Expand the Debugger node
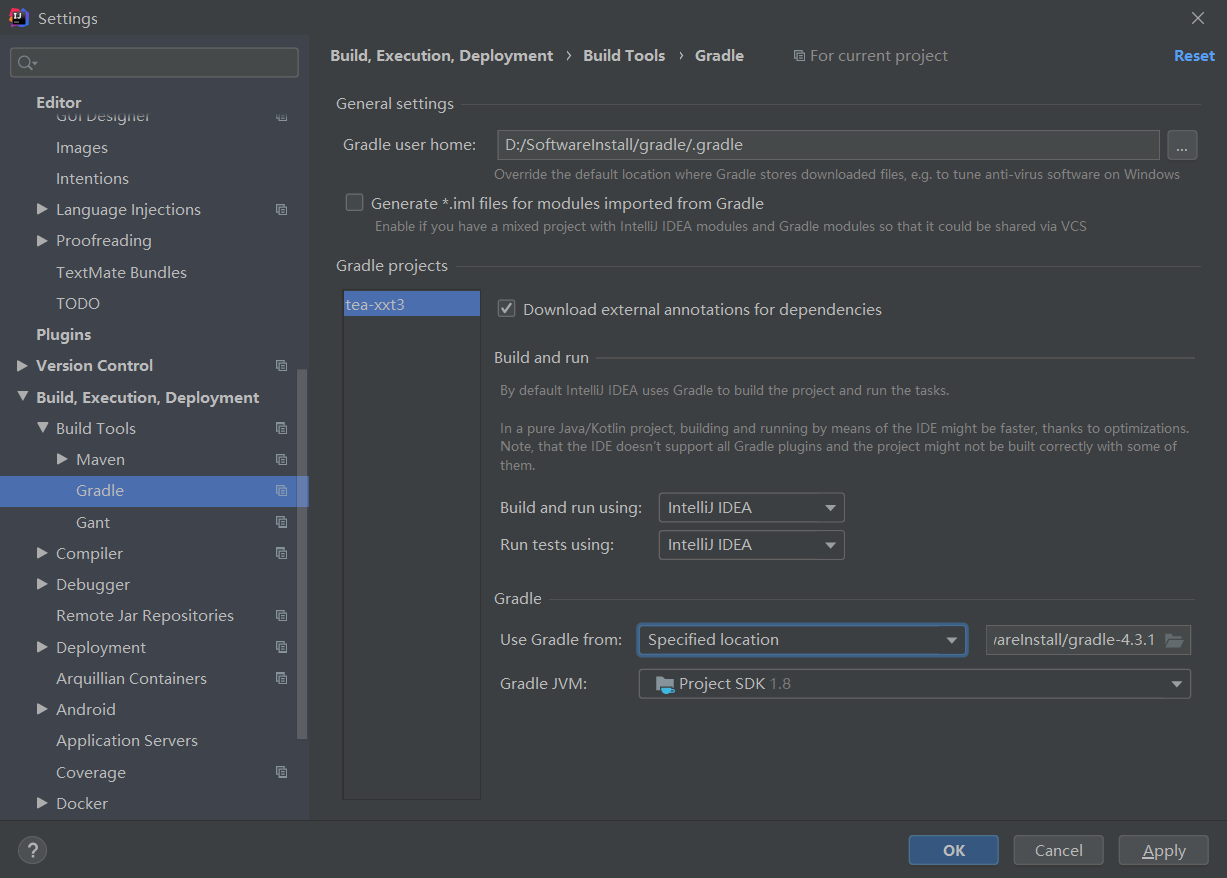 click(42, 584)
